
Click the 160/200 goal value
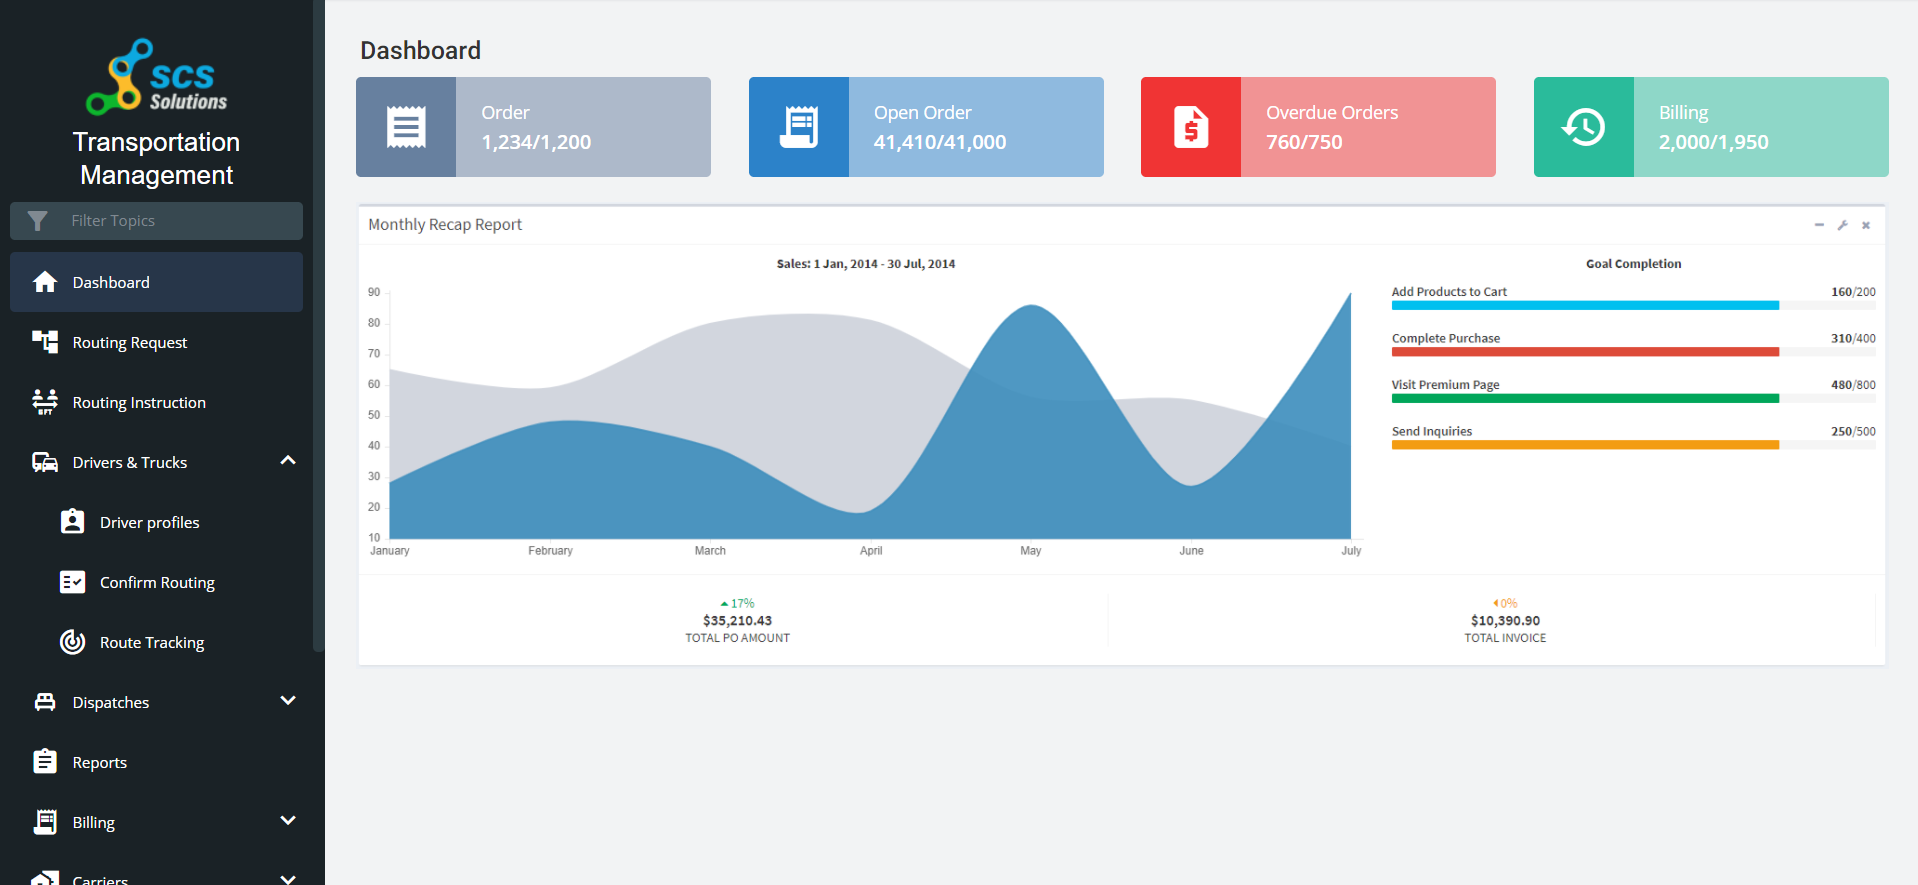click(1853, 292)
